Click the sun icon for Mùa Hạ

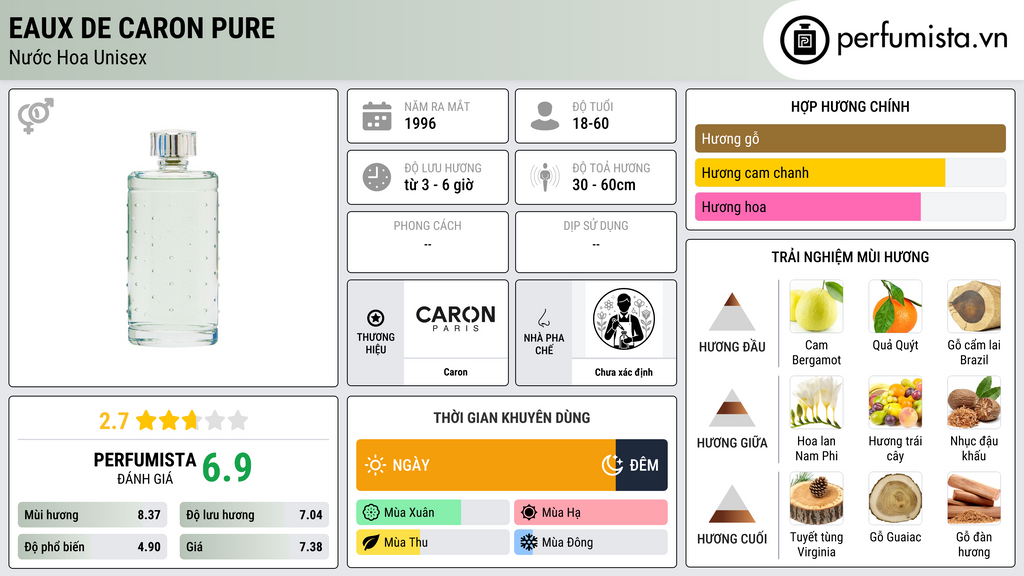point(529,513)
